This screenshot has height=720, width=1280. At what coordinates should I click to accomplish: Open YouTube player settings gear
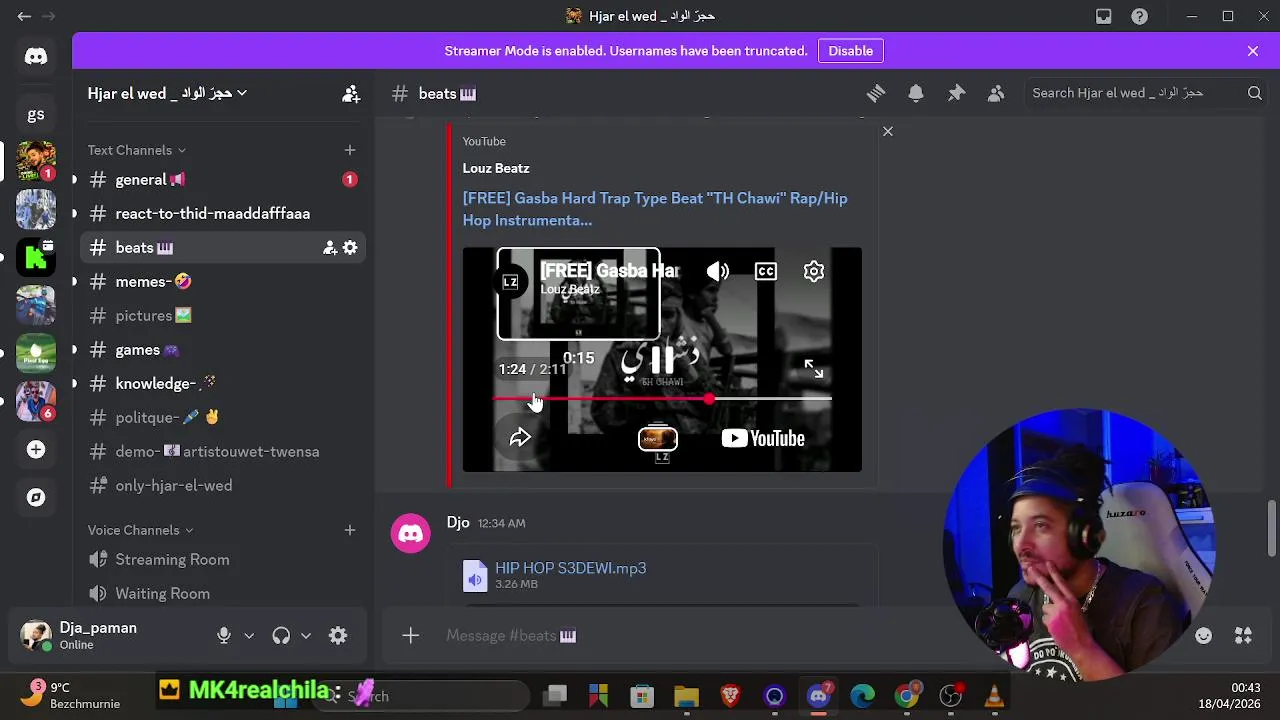point(814,271)
